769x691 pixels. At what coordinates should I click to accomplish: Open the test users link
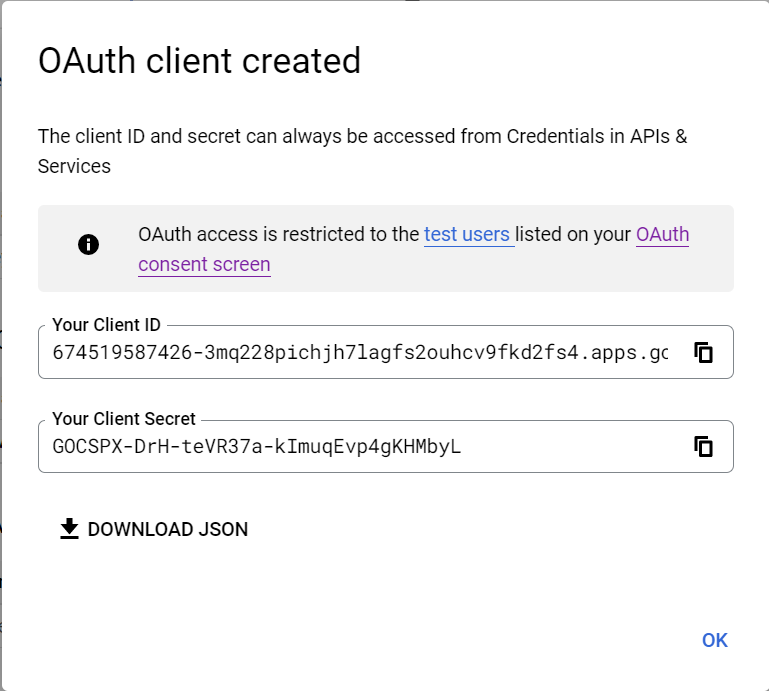point(467,235)
